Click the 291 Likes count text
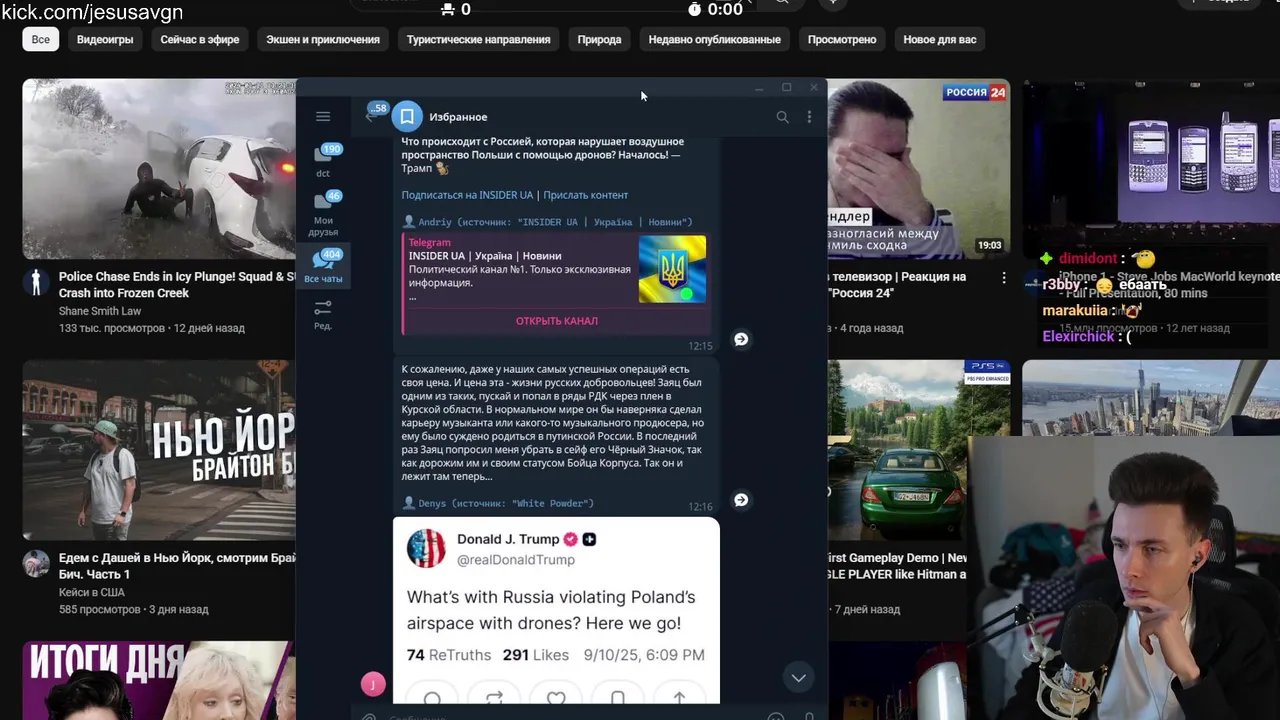Image resolution: width=1280 pixels, height=720 pixels. (x=536, y=655)
